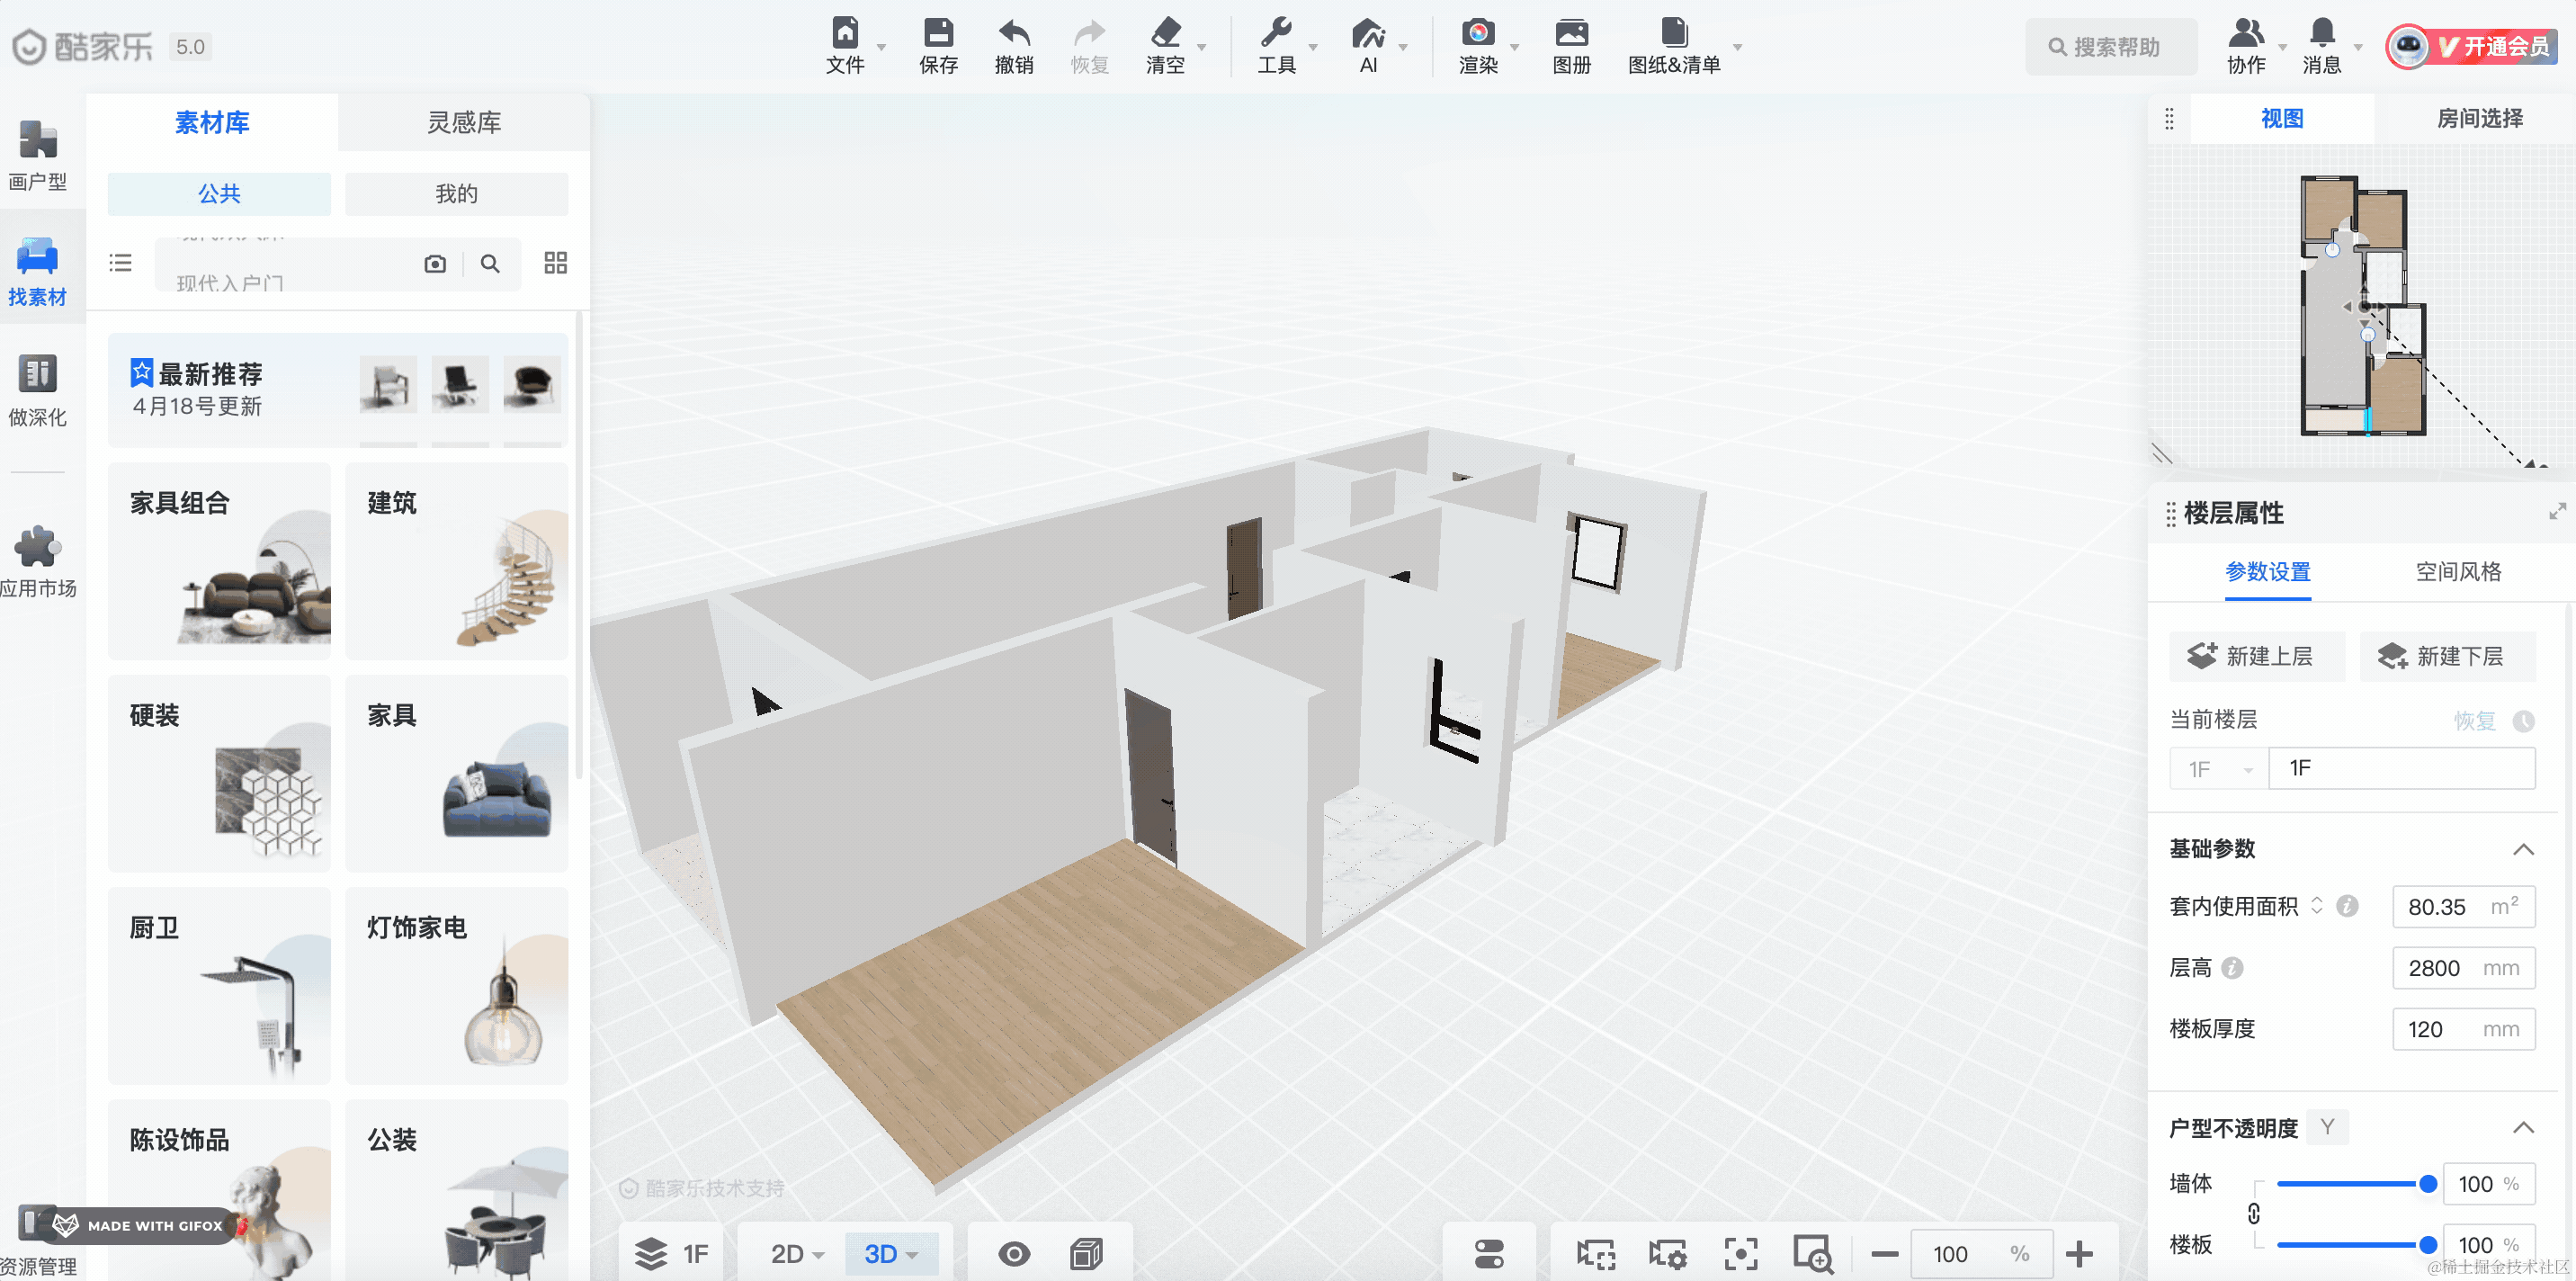Open the 厨卫 category card
The height and width of the screenshot is (1281, 2576).
(x=219, y=985)
